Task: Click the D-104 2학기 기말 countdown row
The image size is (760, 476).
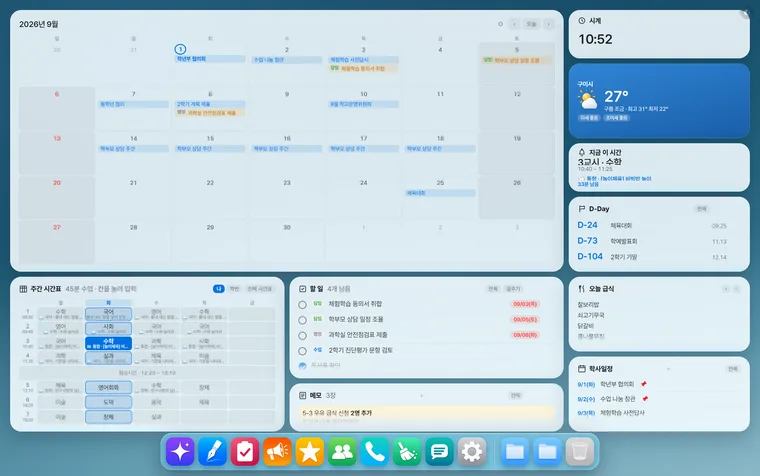Action: [x=652, y=256]
